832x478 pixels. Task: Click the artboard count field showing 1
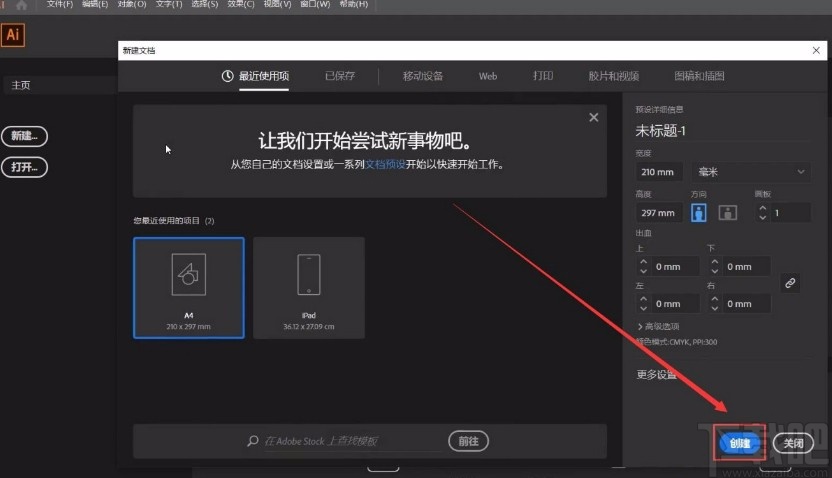point(790,213)
